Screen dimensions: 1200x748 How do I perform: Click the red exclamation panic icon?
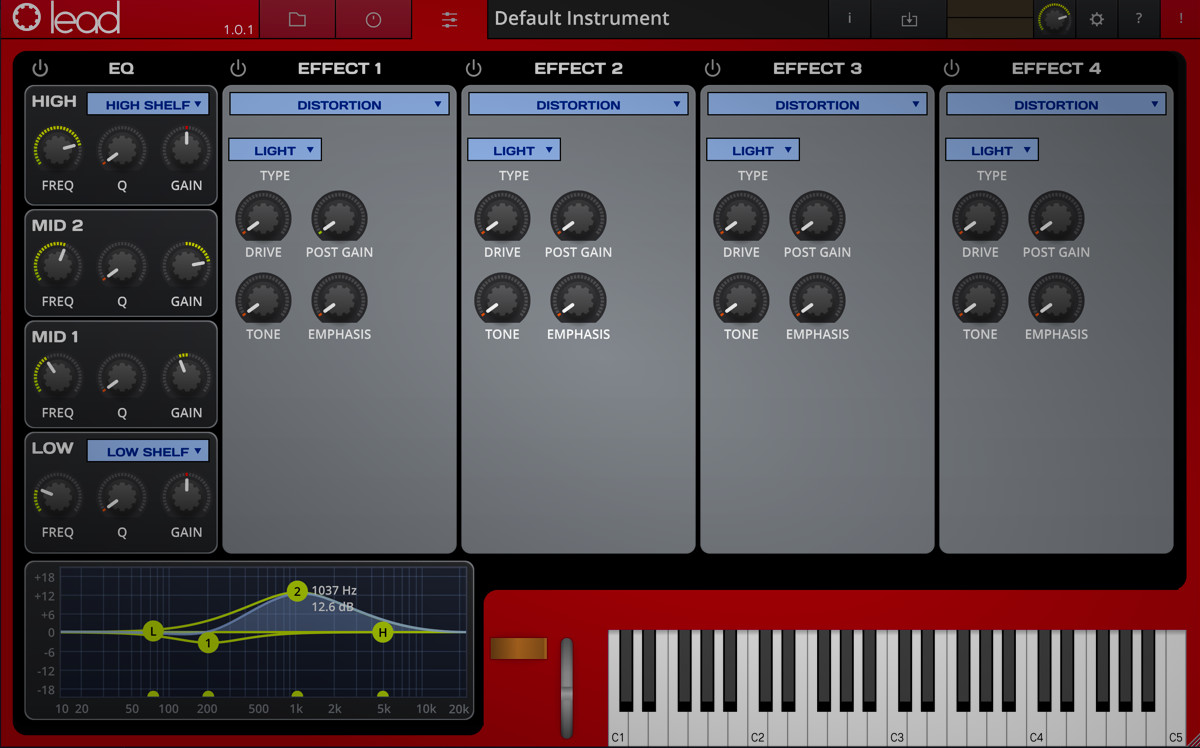[1179, 18]
